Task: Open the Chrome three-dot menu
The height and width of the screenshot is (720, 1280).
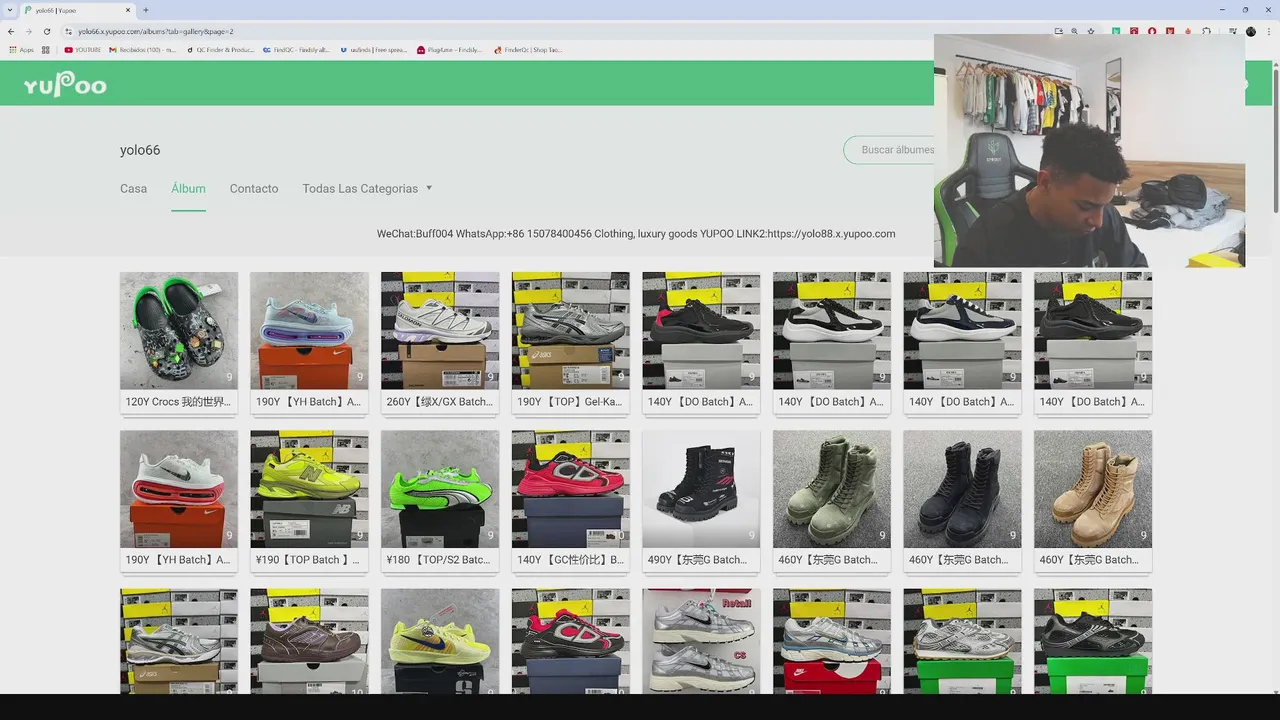Action: 1268,31
